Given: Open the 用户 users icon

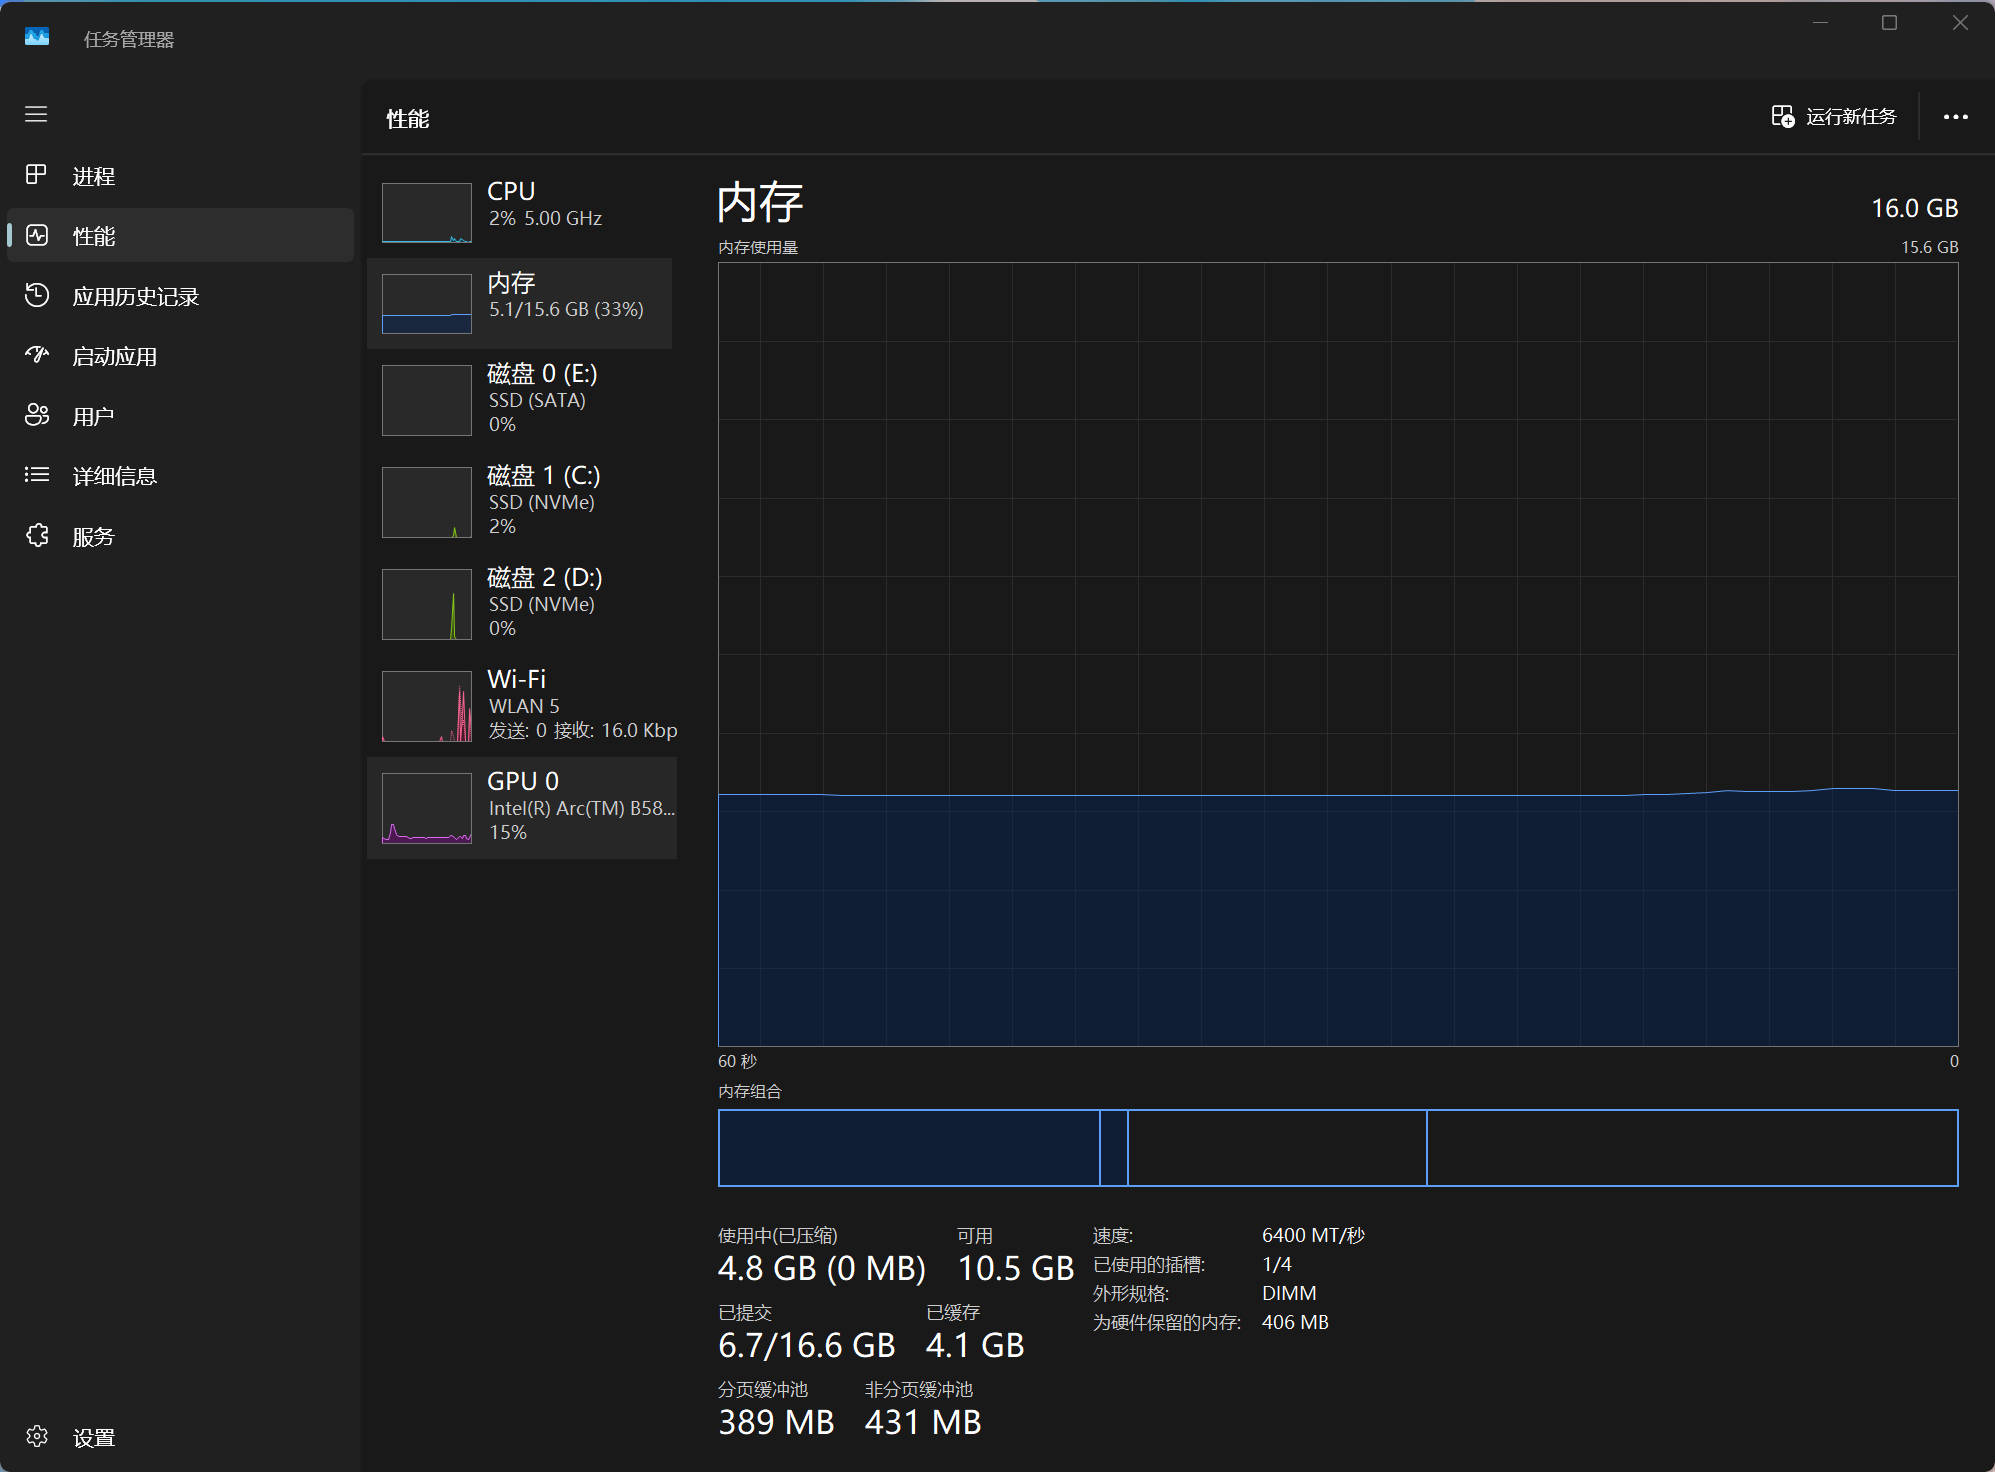Looking at the screenshot, I should pos(36,415).
